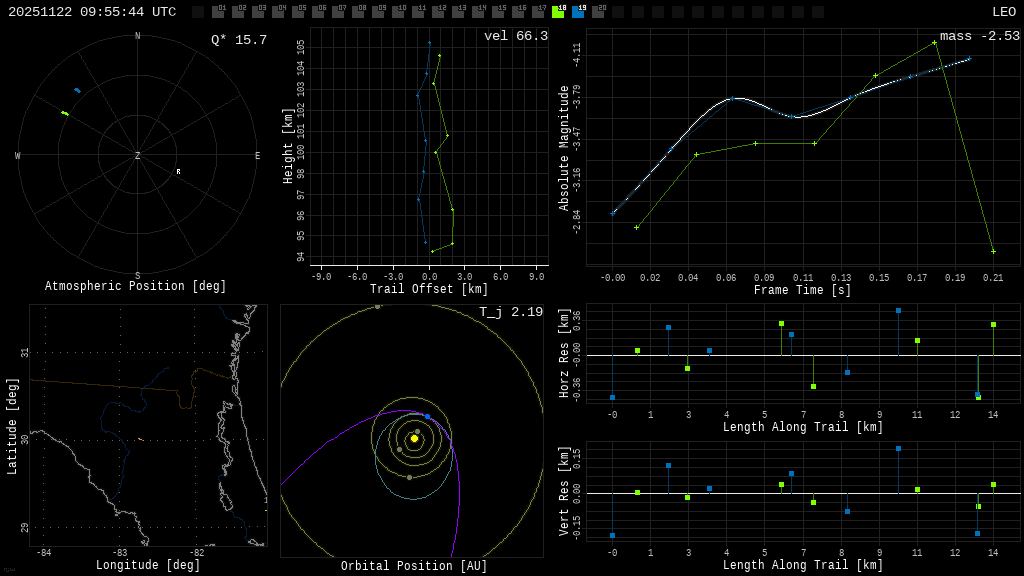Toggle station indicator box 14

point(478,12)
